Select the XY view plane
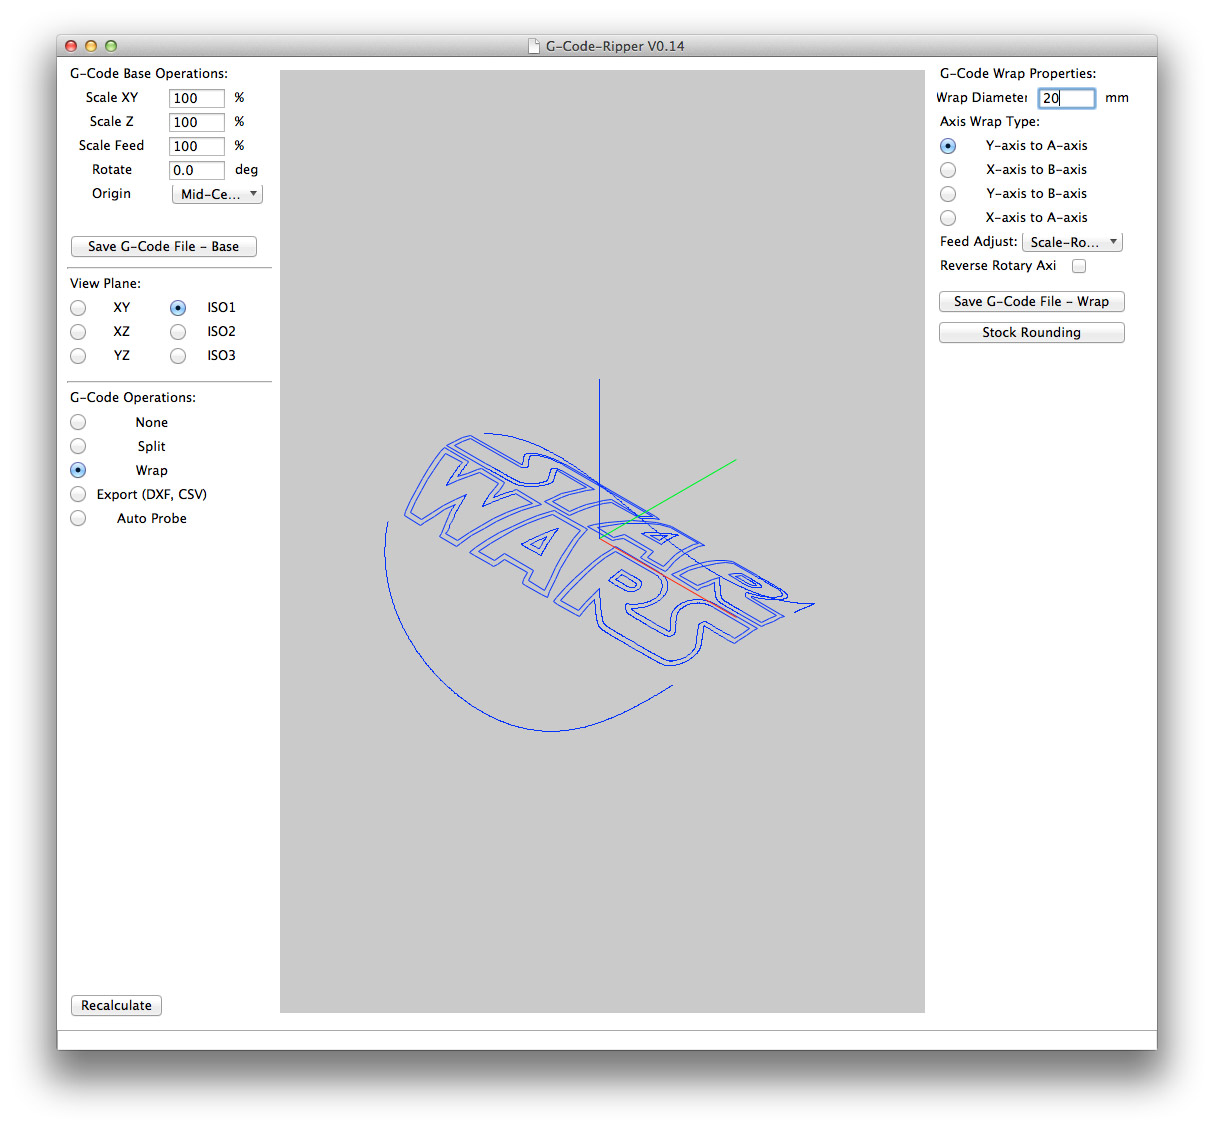 pos(78,308)
